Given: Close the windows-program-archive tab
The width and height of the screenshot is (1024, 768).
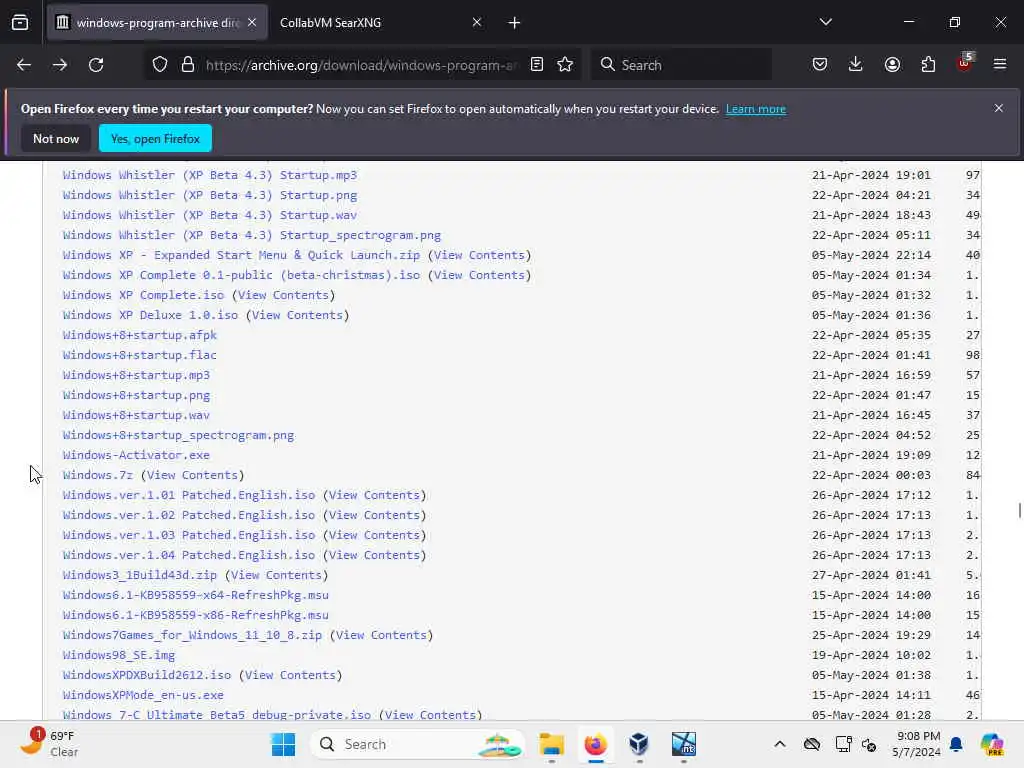Looking at the screenshot, I should 252,23.
